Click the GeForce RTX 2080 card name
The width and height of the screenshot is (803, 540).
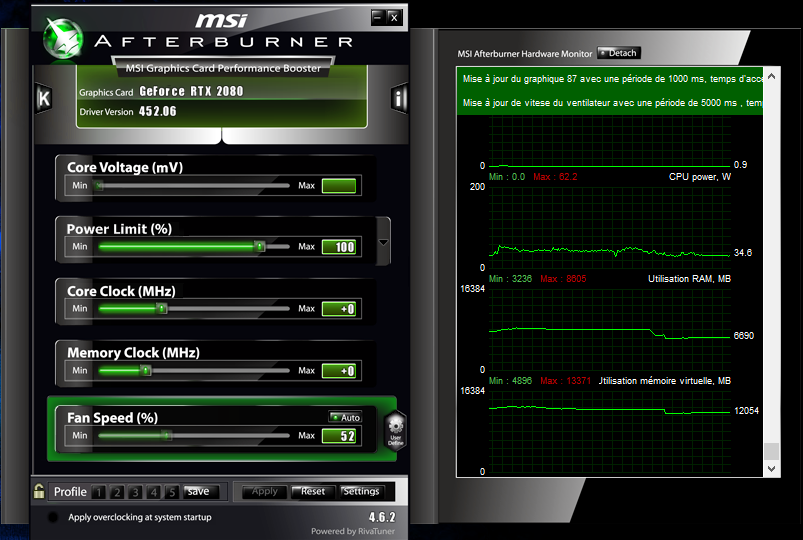(x=191, y=91)
